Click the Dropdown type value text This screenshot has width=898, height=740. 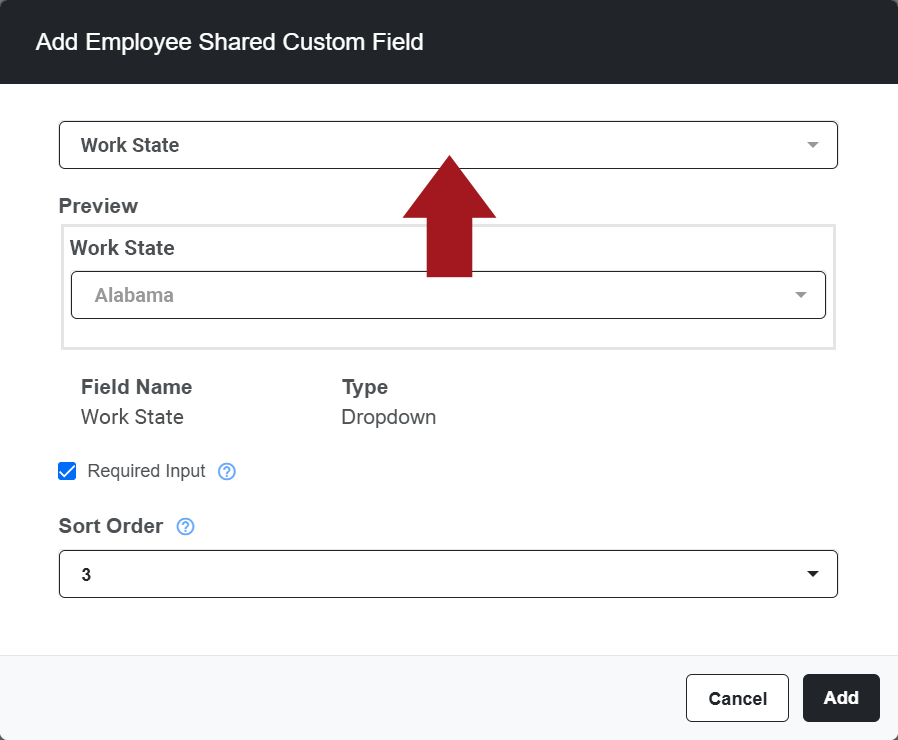coord(388,417)
